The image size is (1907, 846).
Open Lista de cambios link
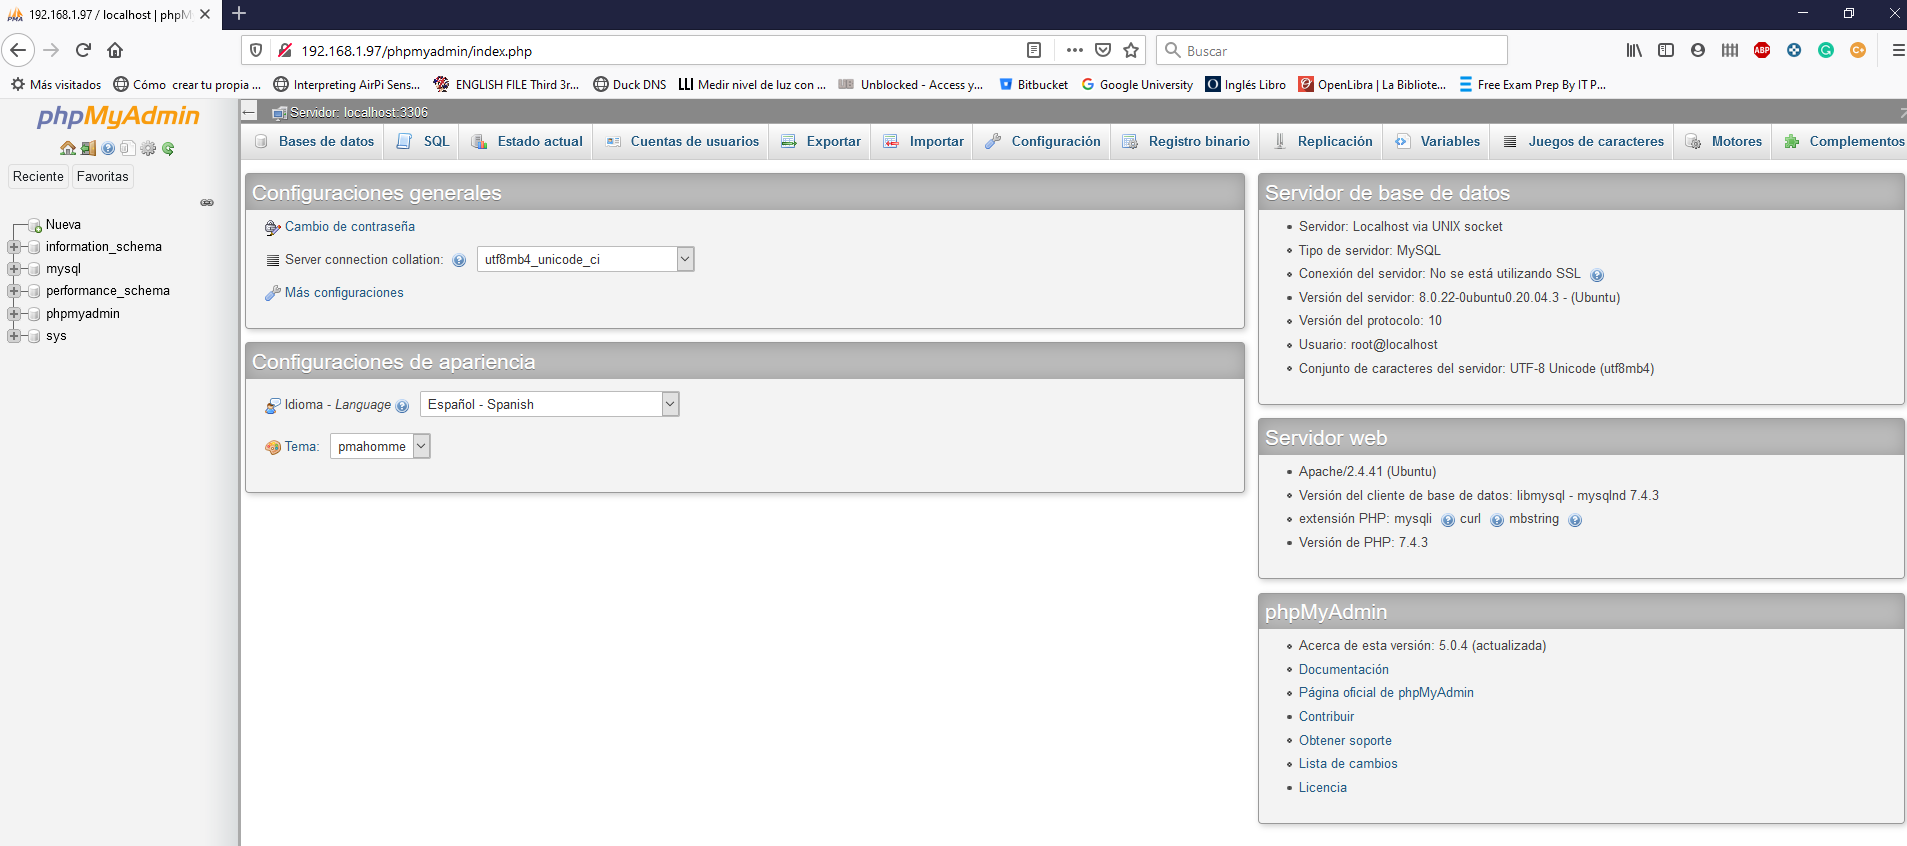pyautogui.click(x=1348, y=764)
